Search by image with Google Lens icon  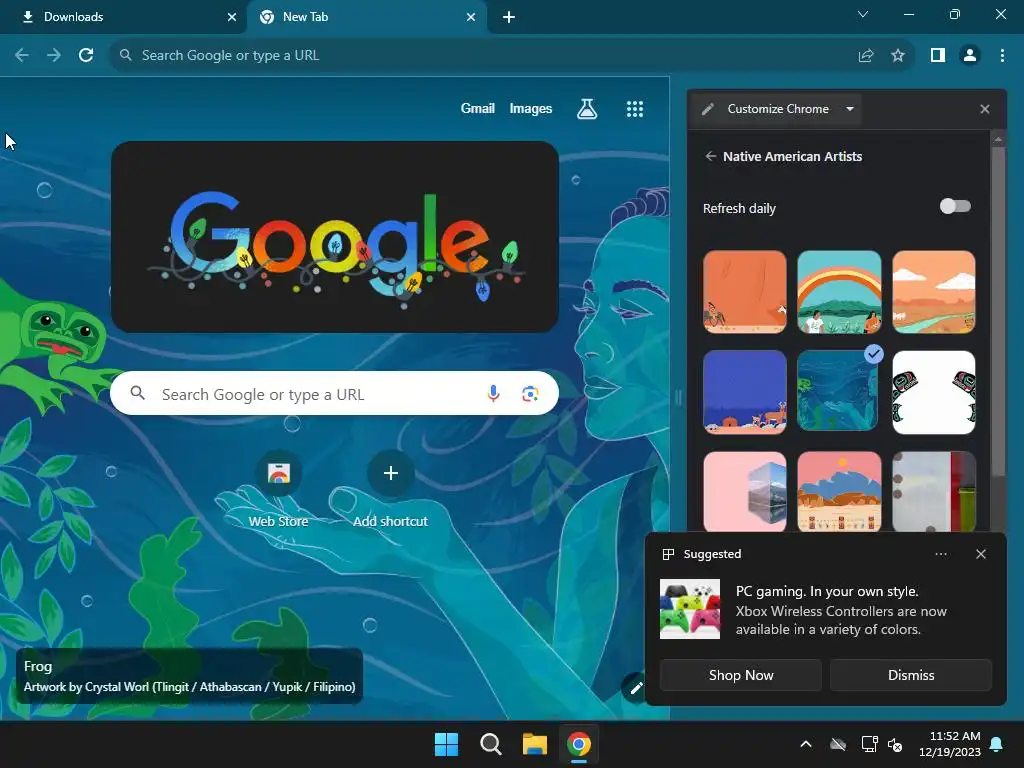coord(530,393)
